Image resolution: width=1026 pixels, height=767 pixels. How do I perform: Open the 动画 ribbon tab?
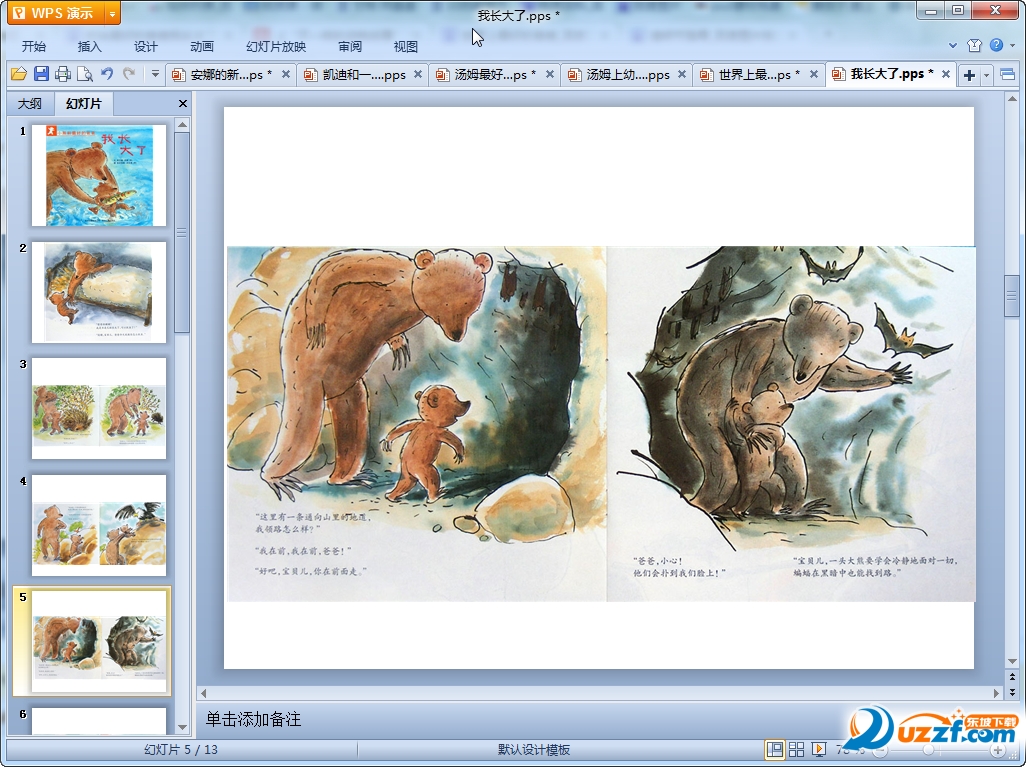[x=202, y=46]
